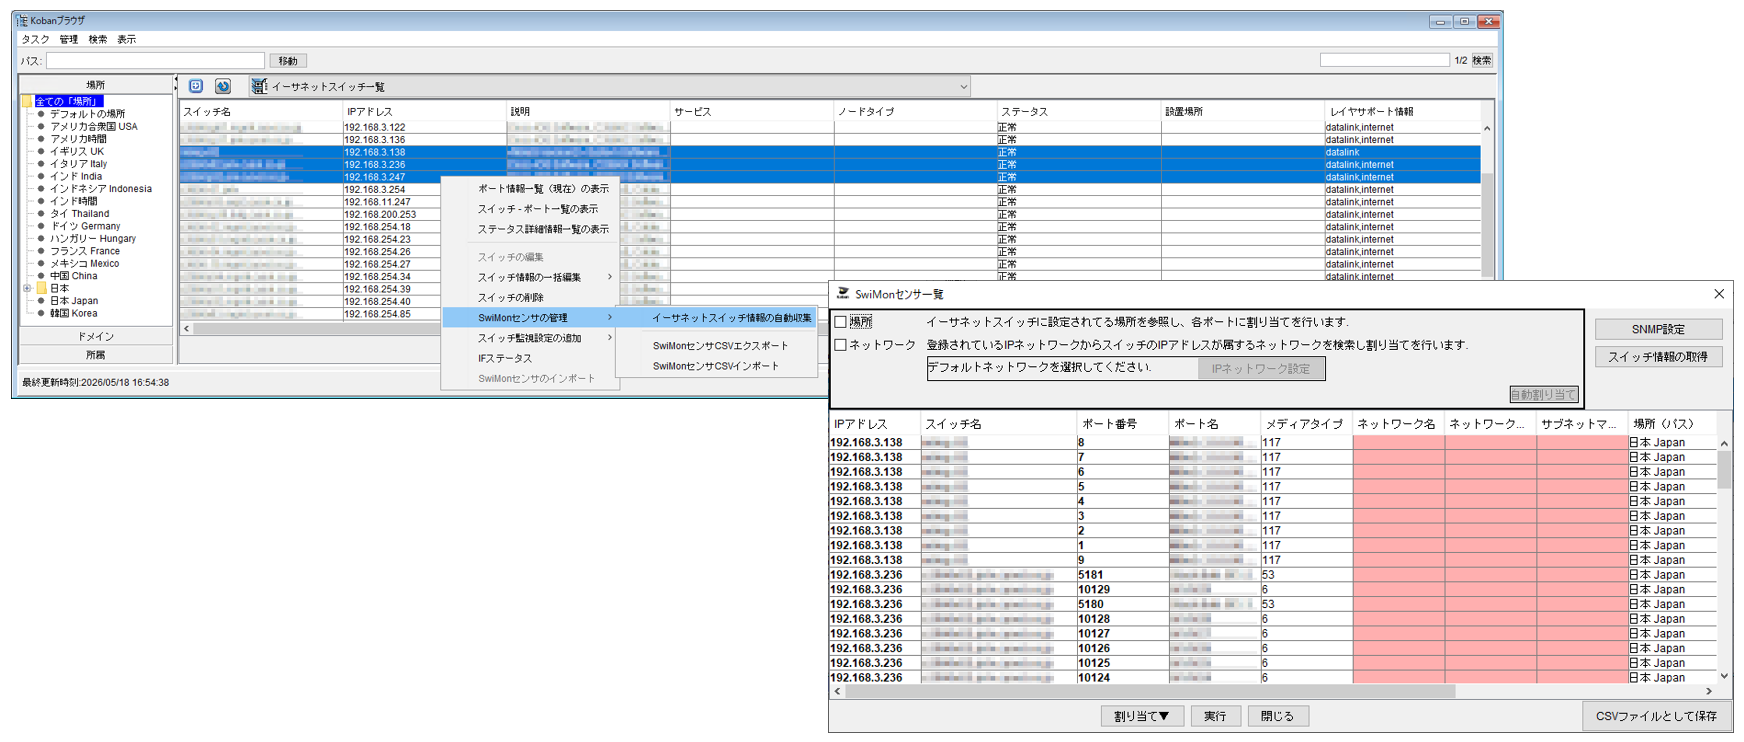Select SwiMonセンサCSVインポート from the submenu
The image size is (1744, 742).
click(716, 366)
